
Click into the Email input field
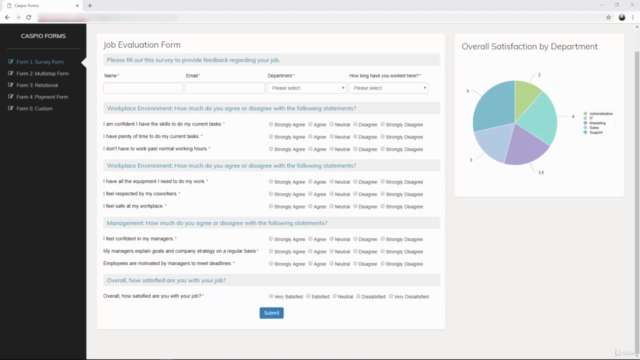point(225,88)
